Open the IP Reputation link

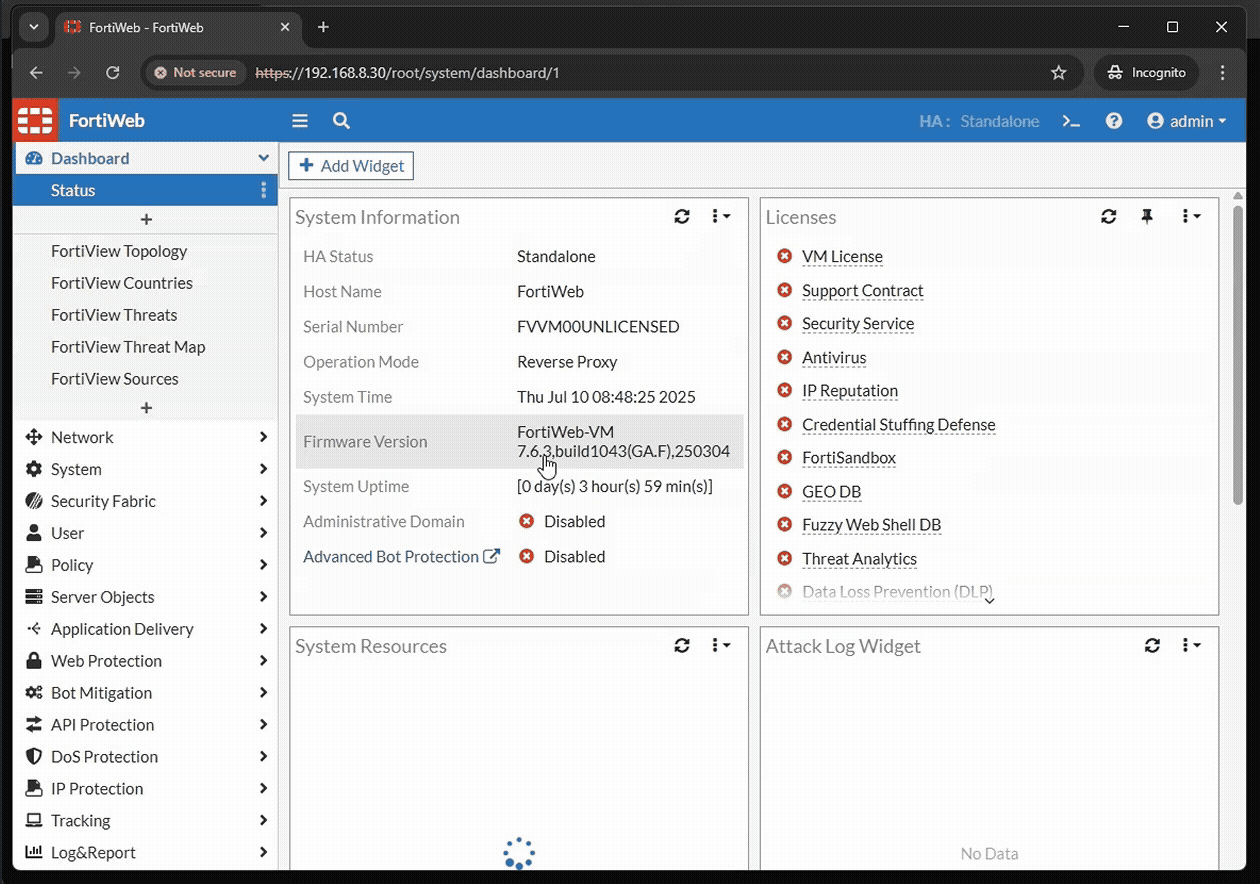pos(850,390)
